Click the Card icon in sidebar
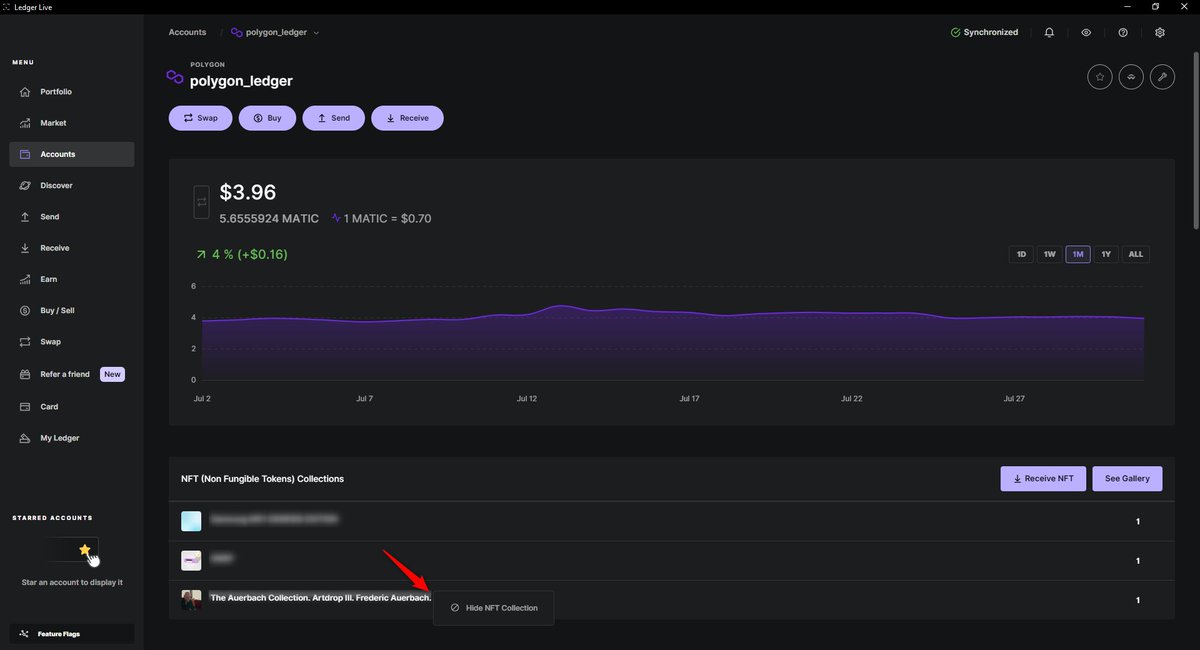The image size is (1200, 650). [25, 407]
